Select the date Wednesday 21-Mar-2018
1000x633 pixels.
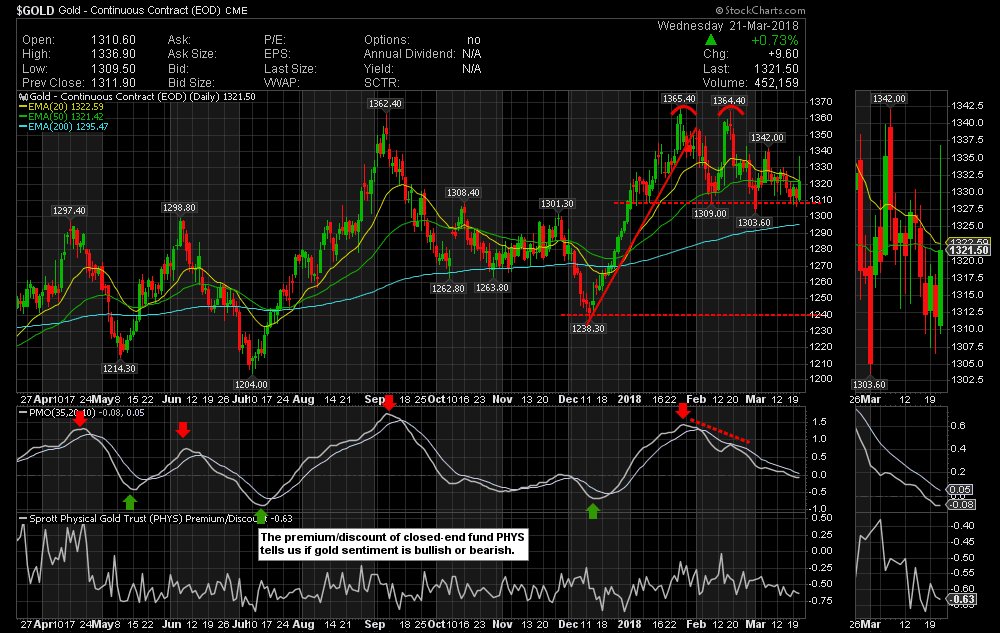[728, 25]
